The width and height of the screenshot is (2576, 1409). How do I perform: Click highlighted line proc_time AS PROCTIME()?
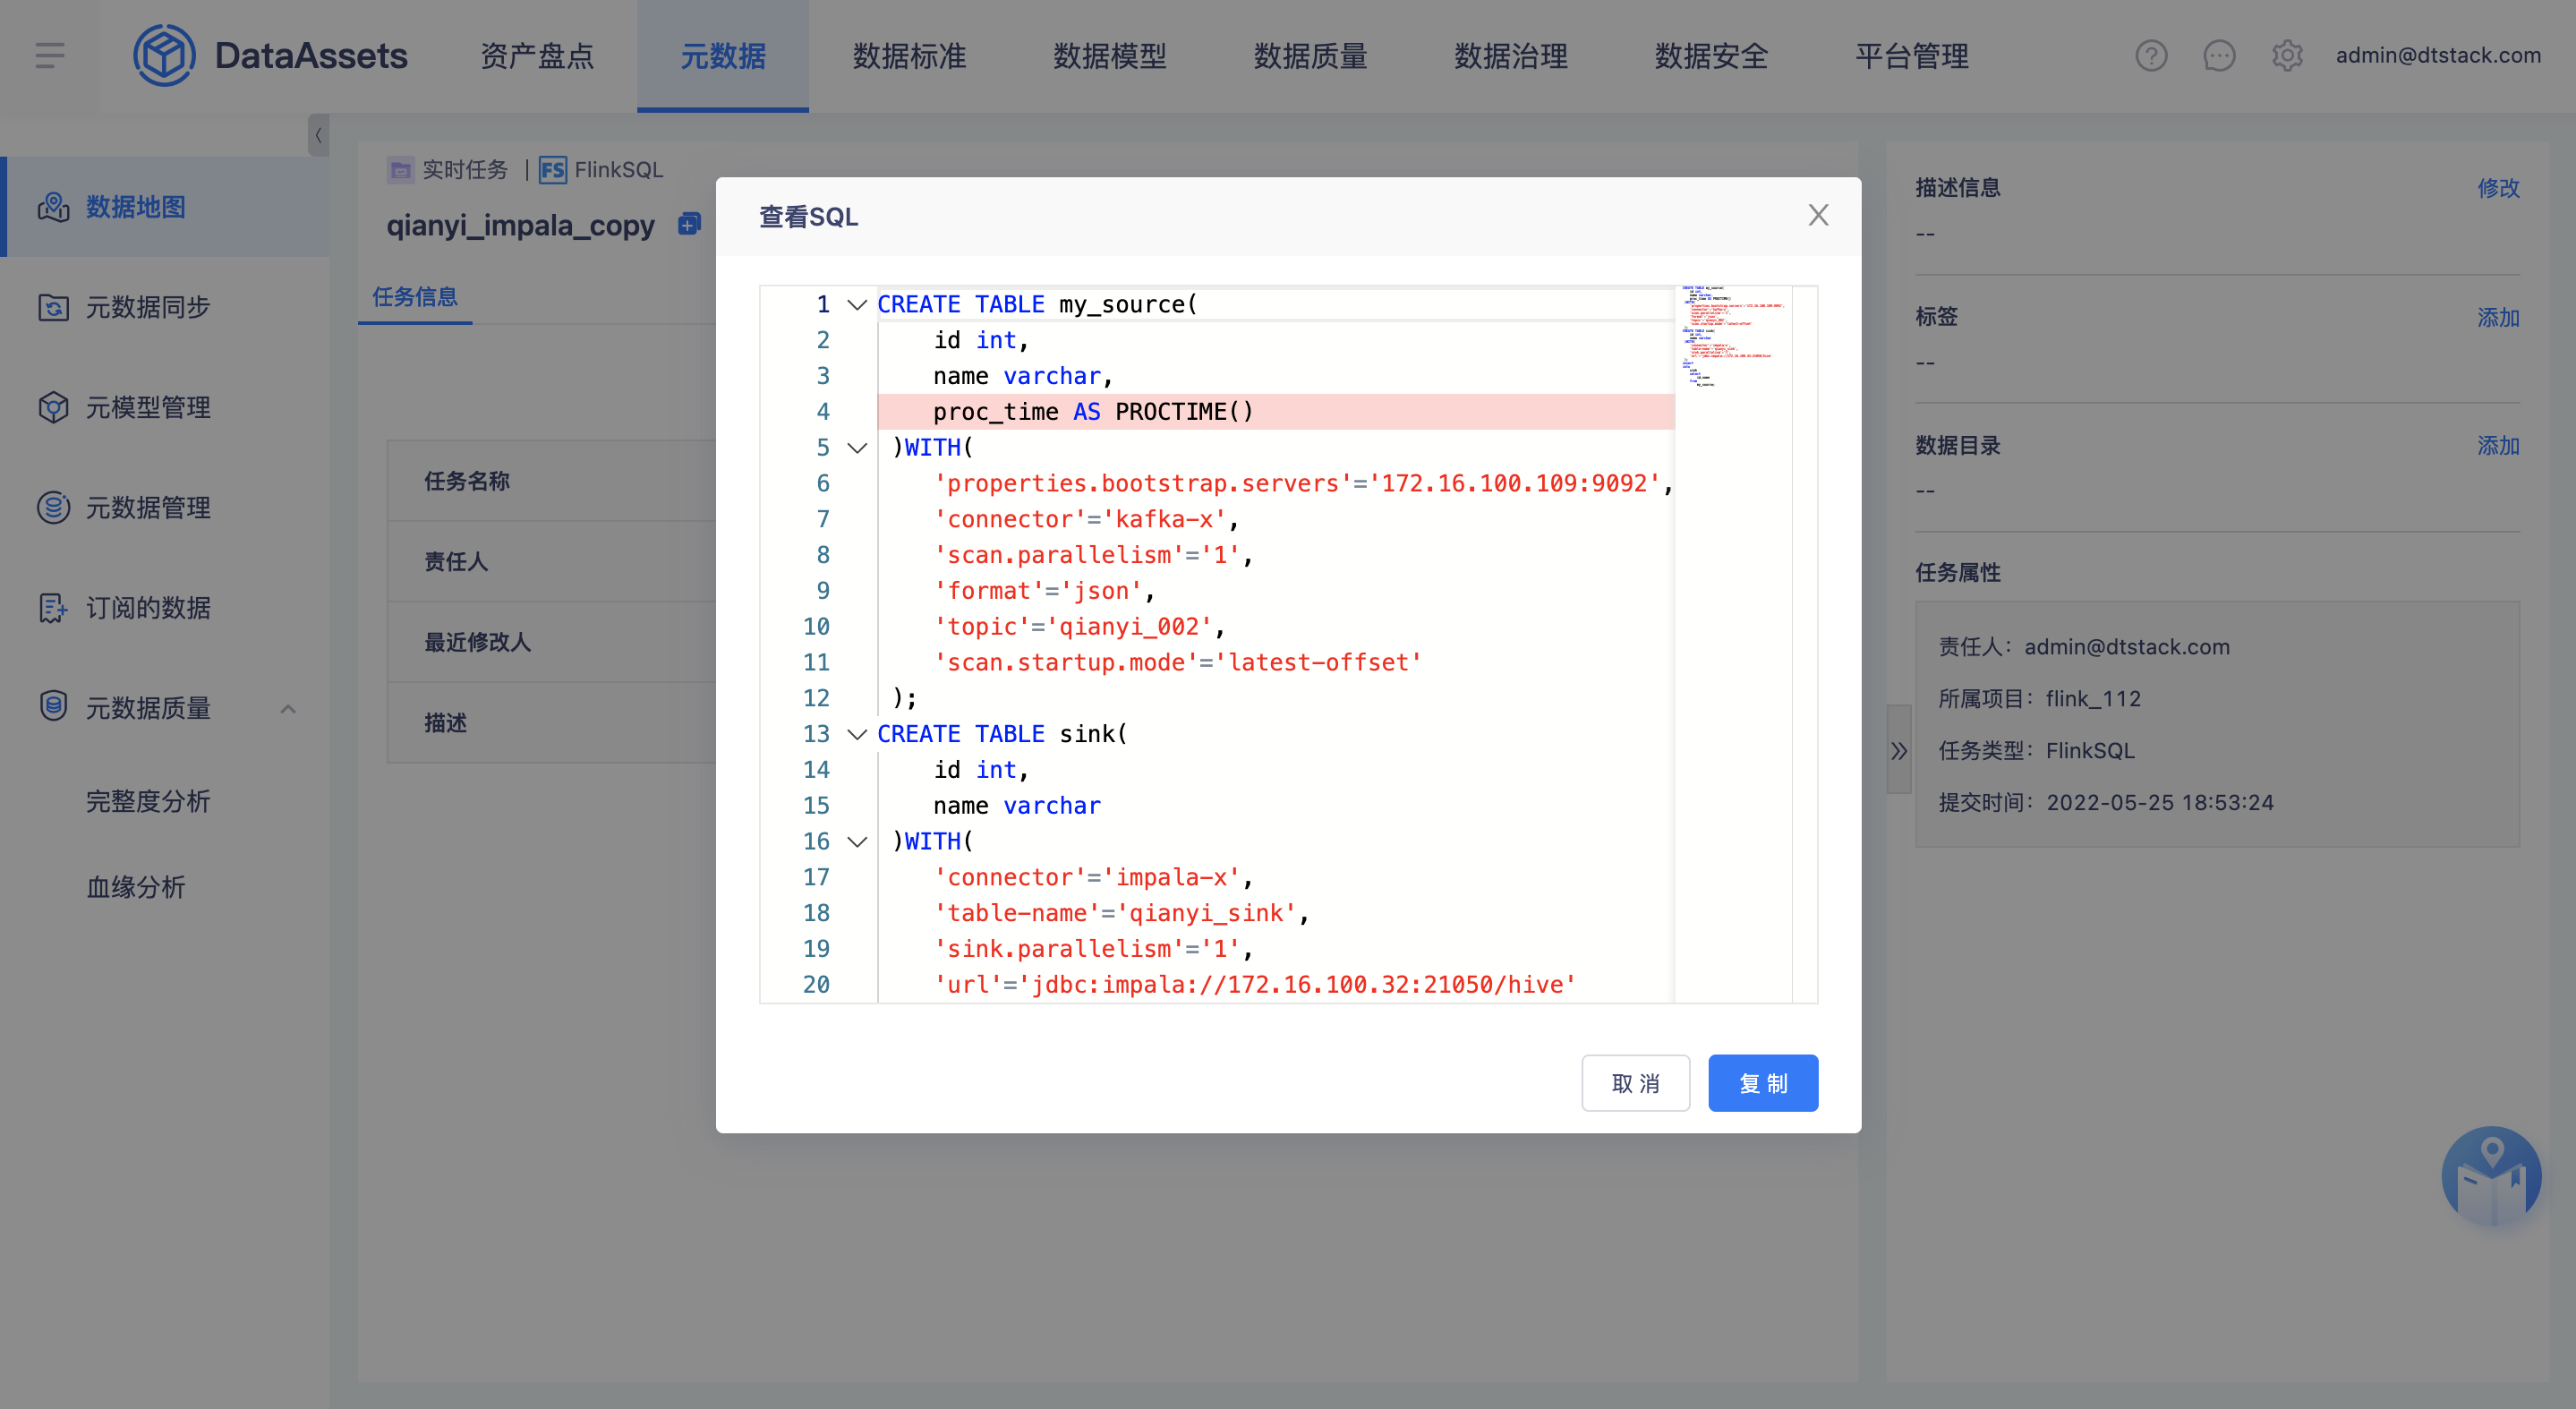(x=1275, y=412)
